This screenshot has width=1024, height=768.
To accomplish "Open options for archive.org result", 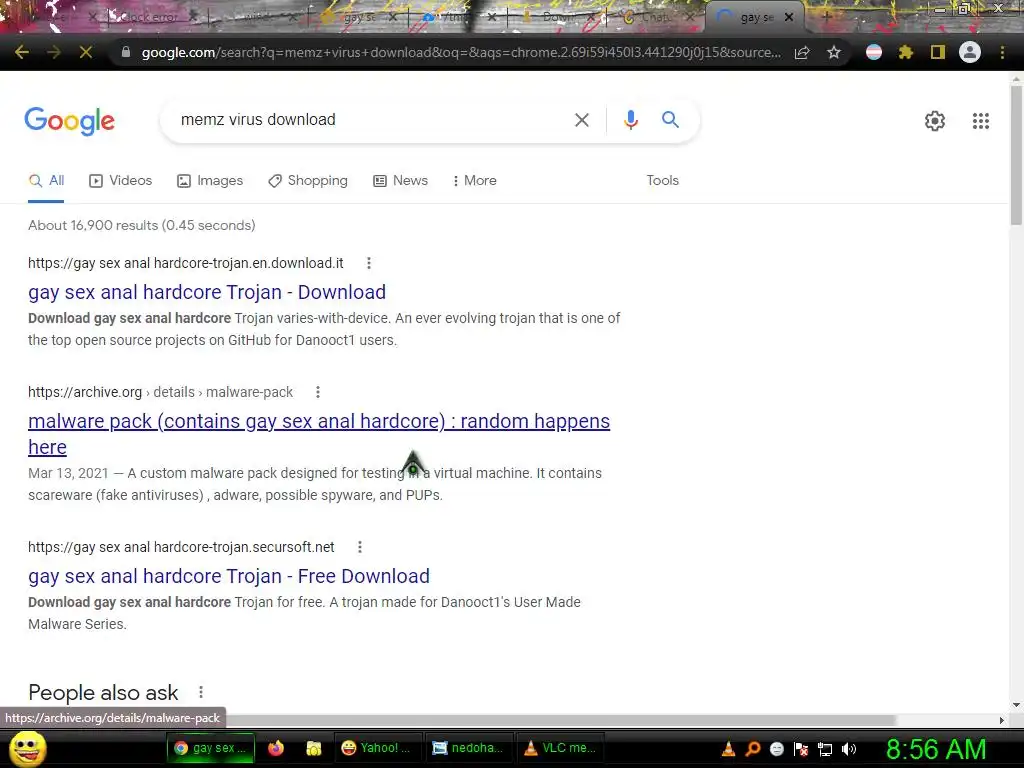I will coord(318,392).
